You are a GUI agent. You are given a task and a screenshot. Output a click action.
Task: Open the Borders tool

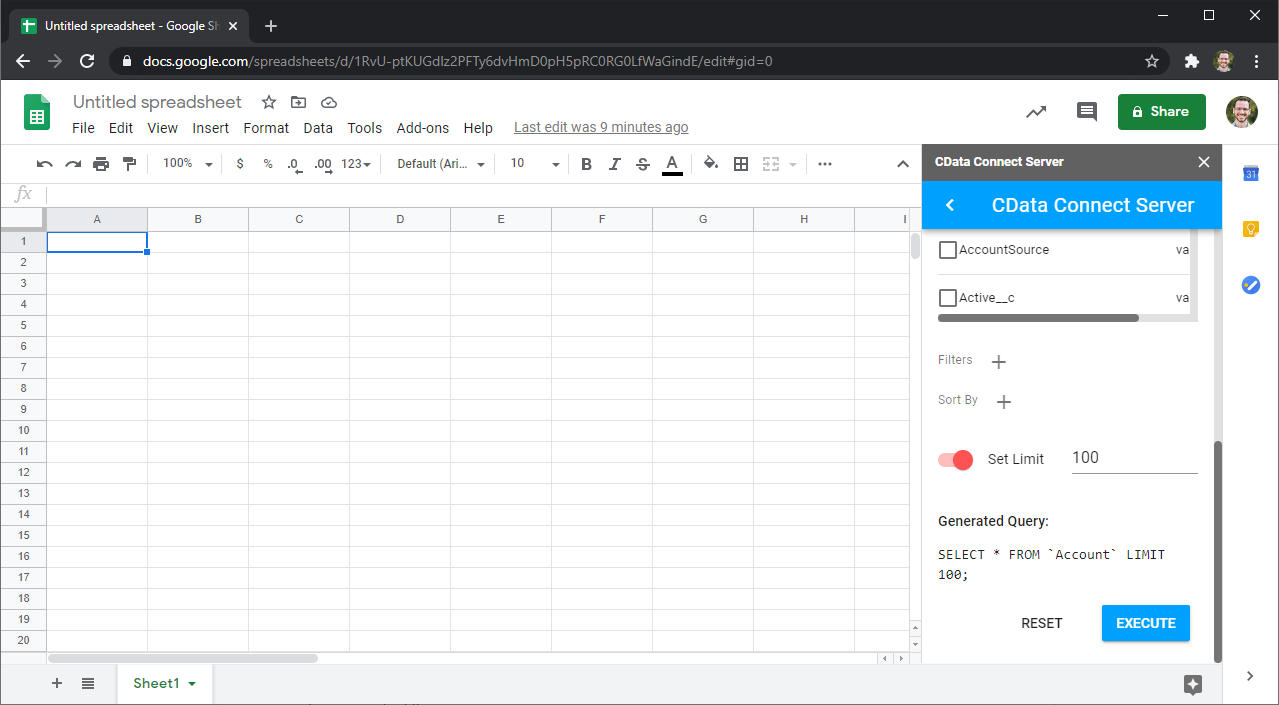tap(741, 164)
